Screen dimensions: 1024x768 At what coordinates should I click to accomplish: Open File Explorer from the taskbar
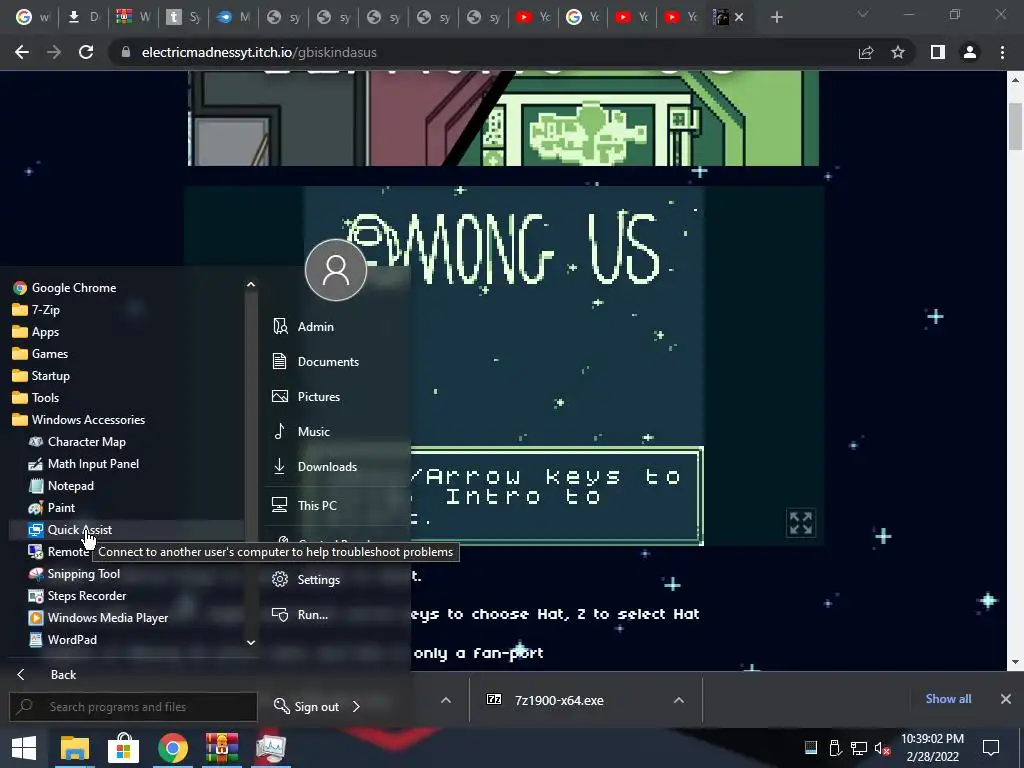pos(74,748)
